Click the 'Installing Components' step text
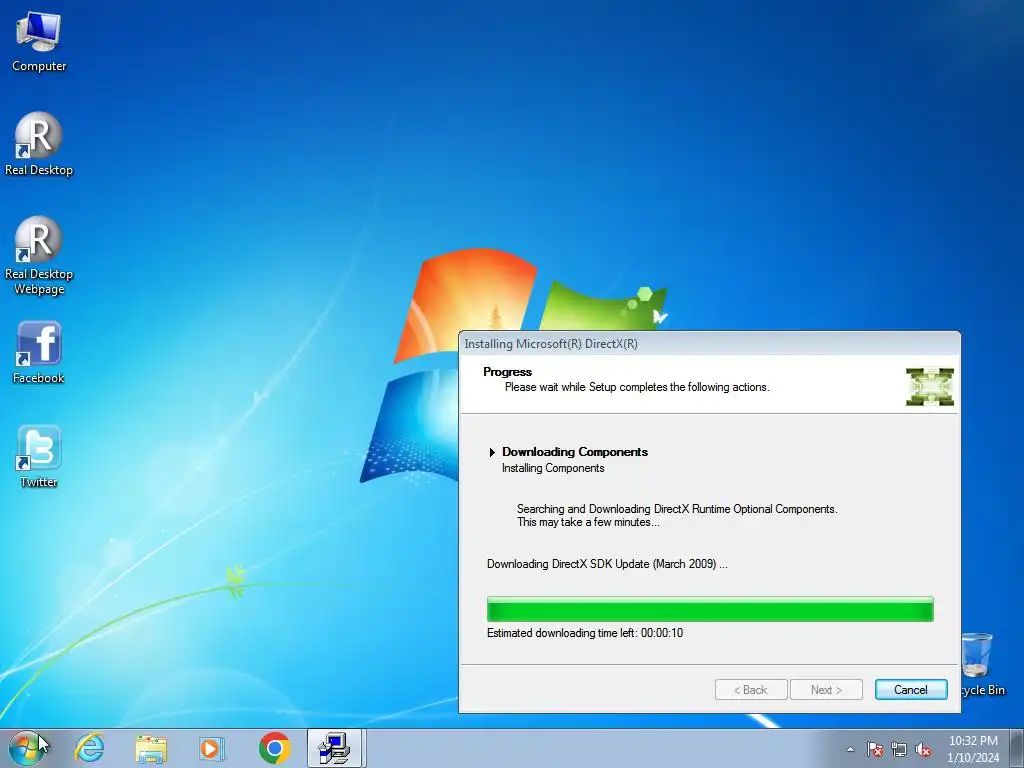The image size is (1024, 768). [x=553, y=468]
